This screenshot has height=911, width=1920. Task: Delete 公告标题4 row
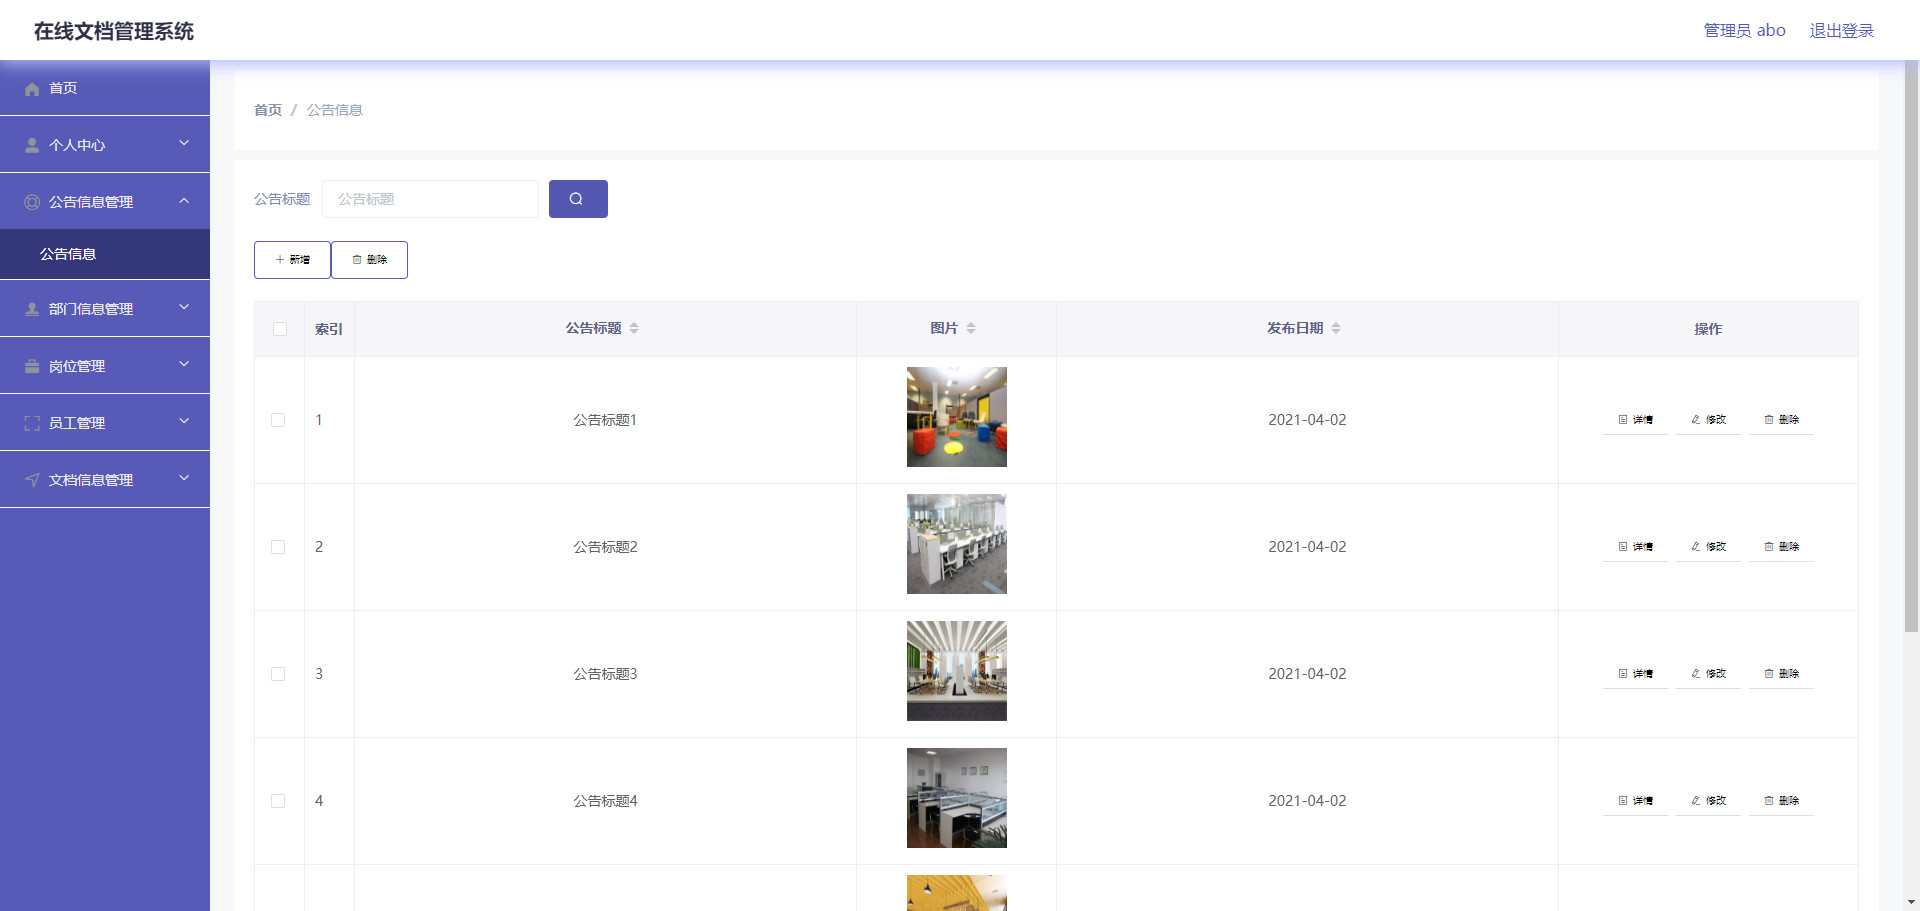[1781, 801]
